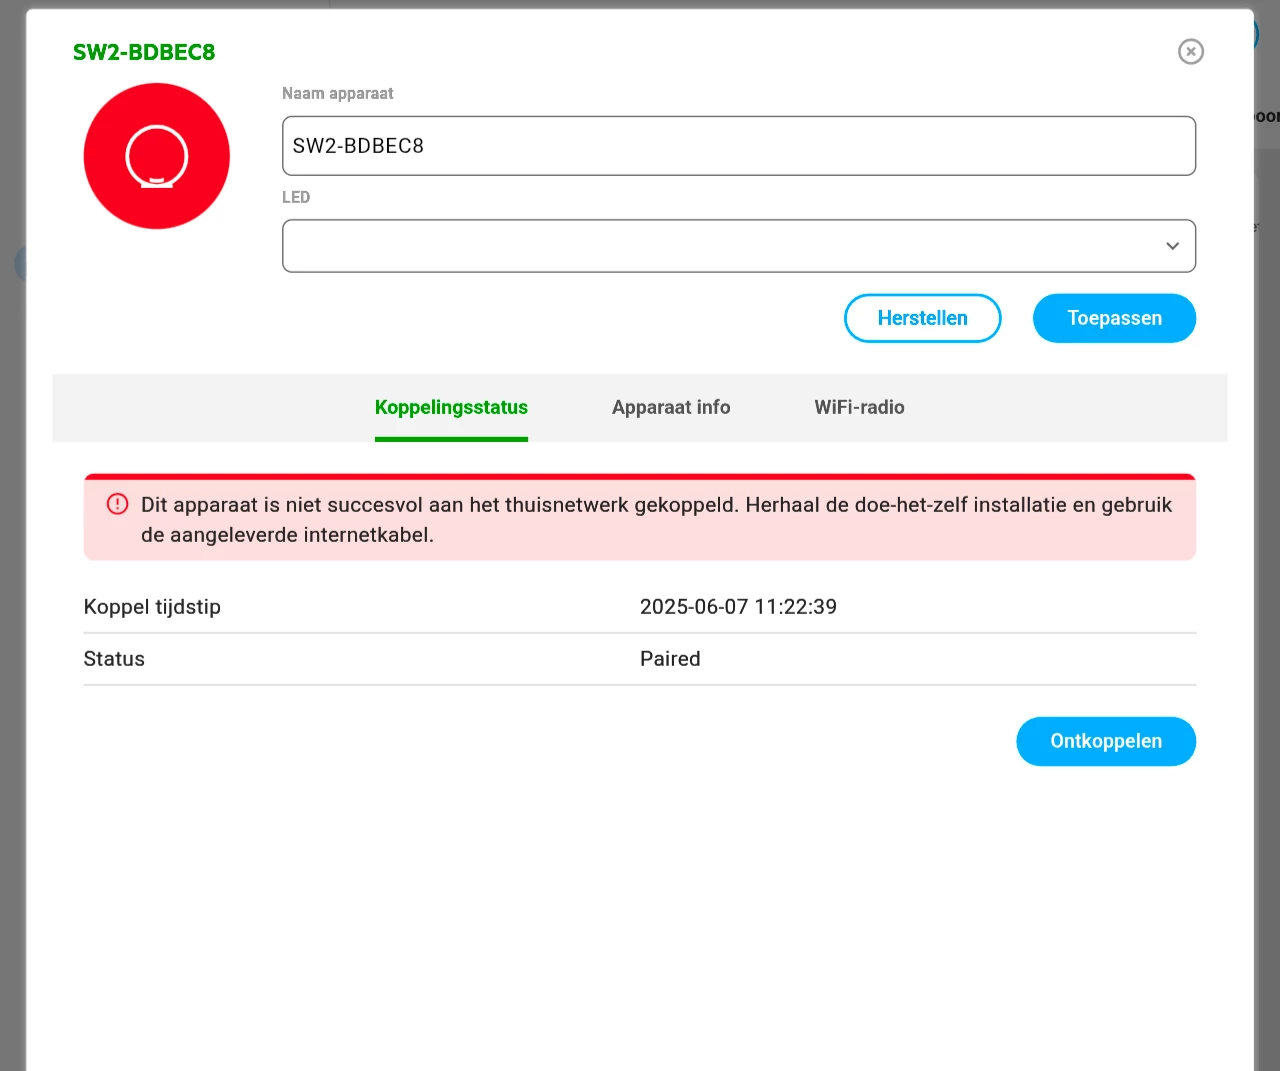This screenshot has width=1280, height=1071.
Task: Open the WiFi-radio tab
Action: click(x=859, y=408)
